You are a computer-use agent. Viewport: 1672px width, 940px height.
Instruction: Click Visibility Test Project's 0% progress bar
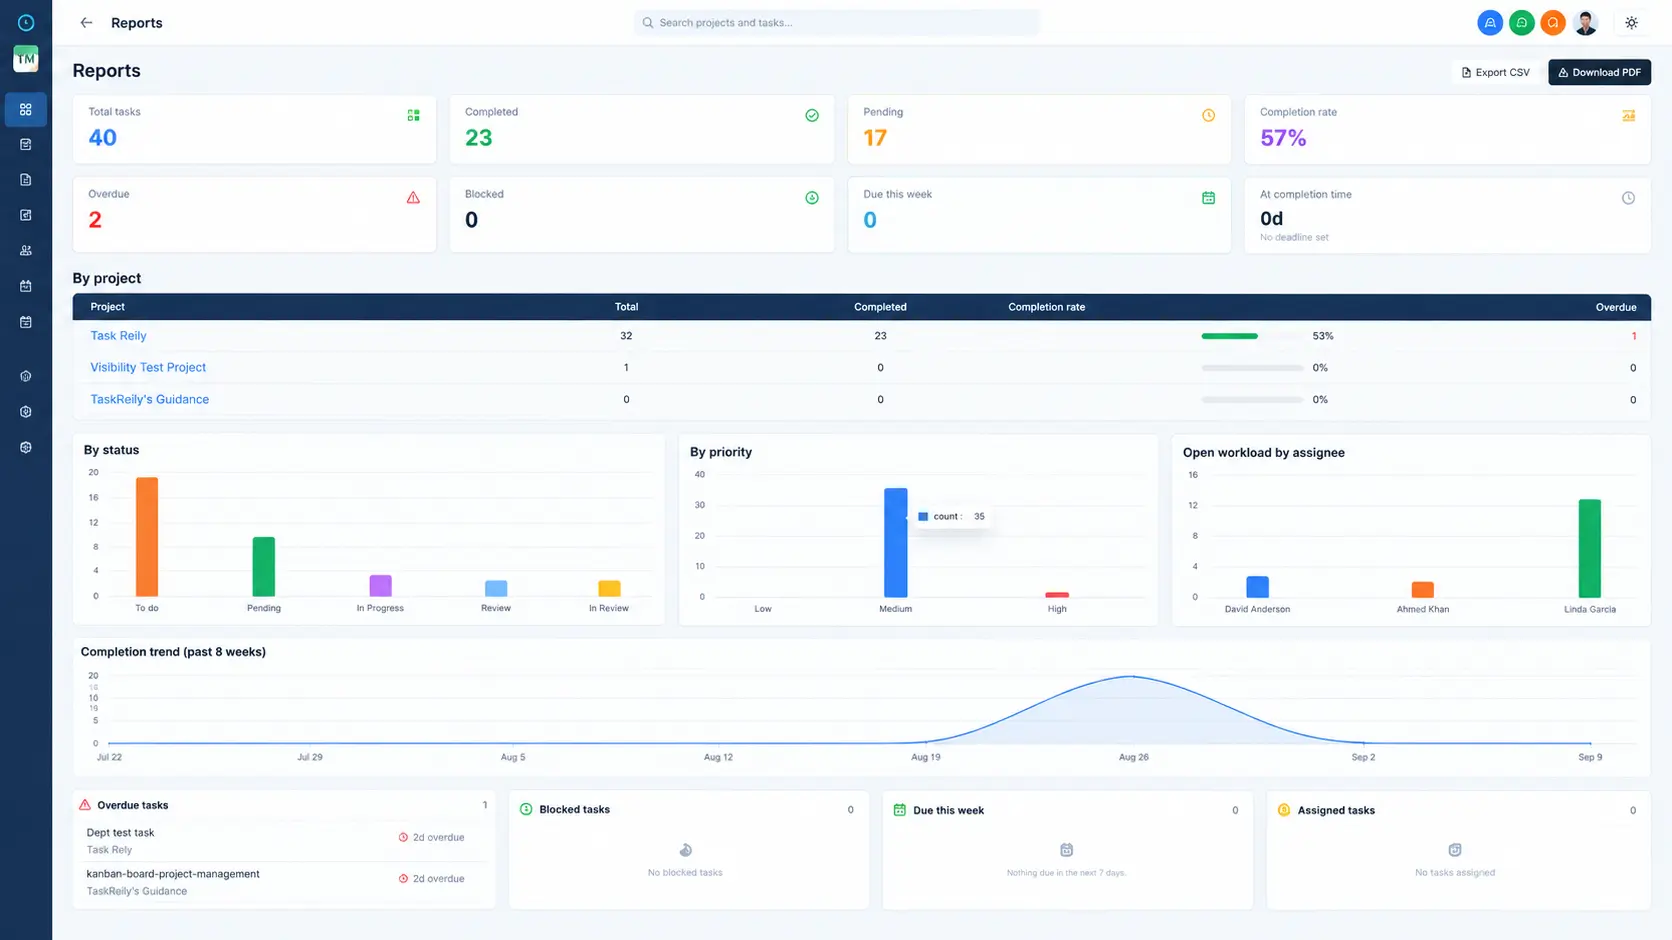coord(1252,368)
